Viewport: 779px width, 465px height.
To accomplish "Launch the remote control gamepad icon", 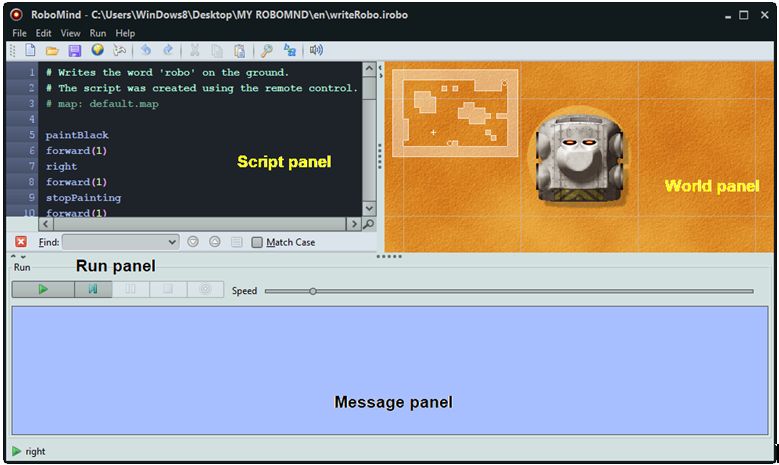I will point(119,50).
